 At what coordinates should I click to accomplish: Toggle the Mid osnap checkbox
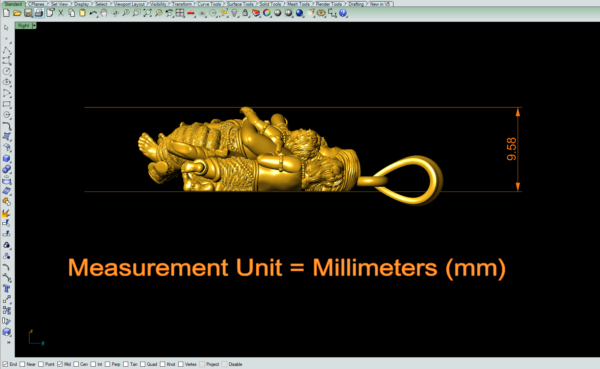click(x=60, y=364)
